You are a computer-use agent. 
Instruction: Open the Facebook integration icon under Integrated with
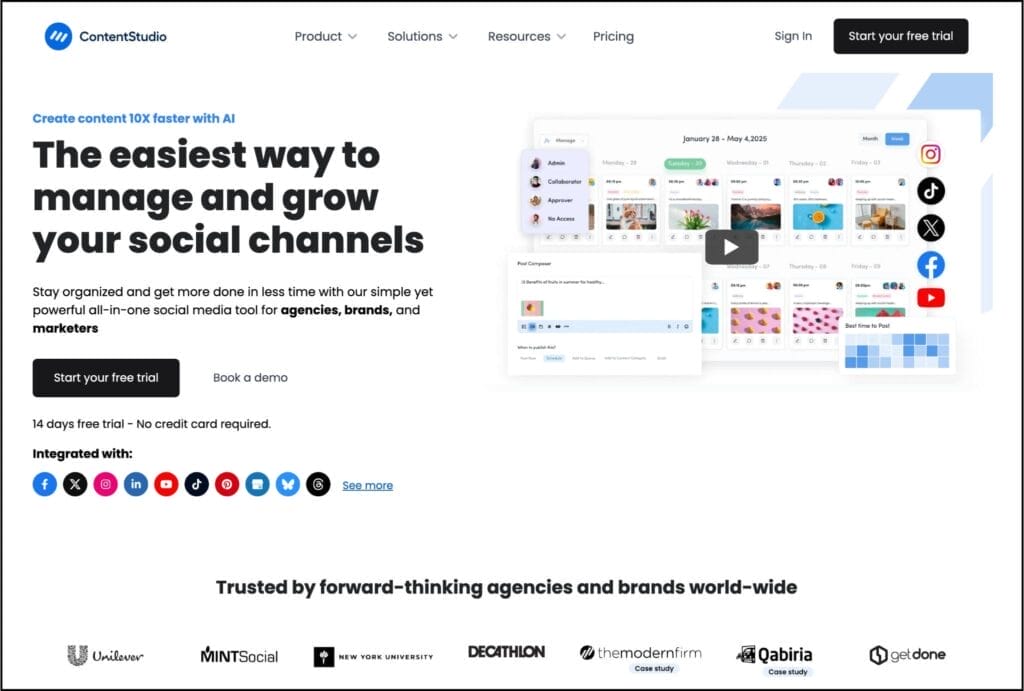pyautogui.click(x=44, y=485)
